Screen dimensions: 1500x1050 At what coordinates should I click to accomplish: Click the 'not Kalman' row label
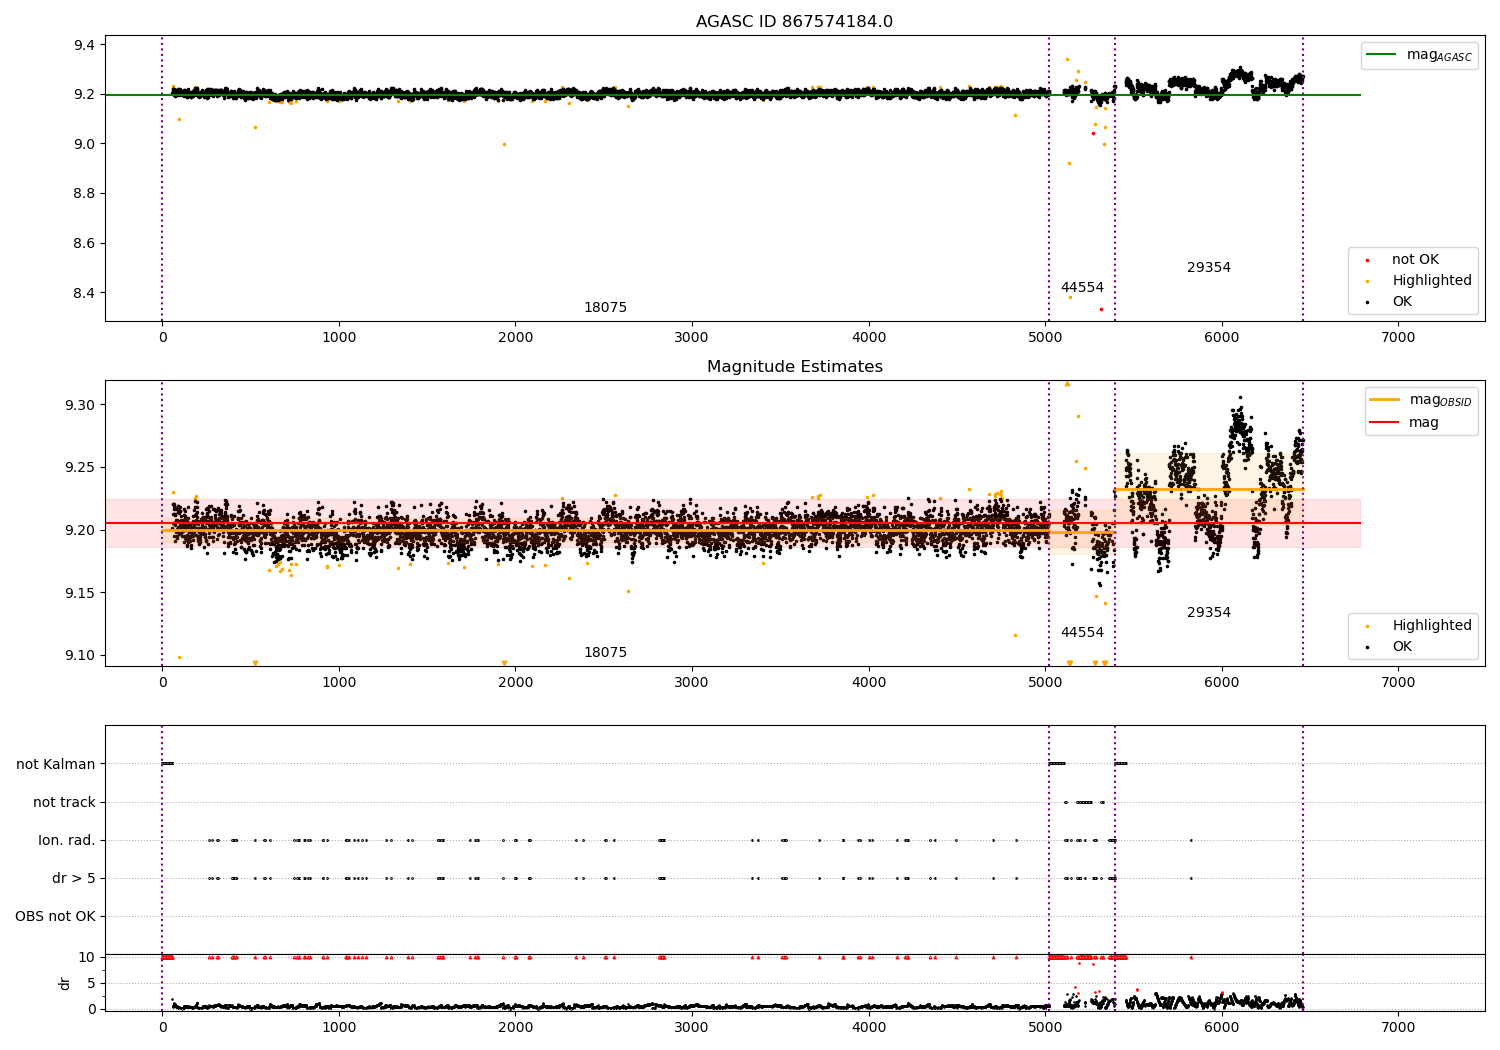56,765
